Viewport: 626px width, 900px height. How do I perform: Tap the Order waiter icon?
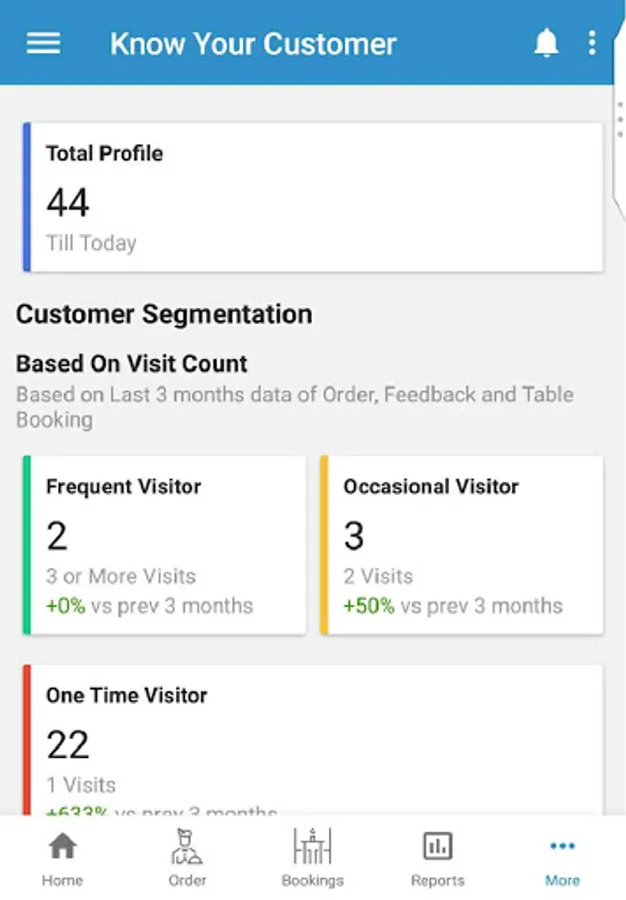(x=187, y=846)
